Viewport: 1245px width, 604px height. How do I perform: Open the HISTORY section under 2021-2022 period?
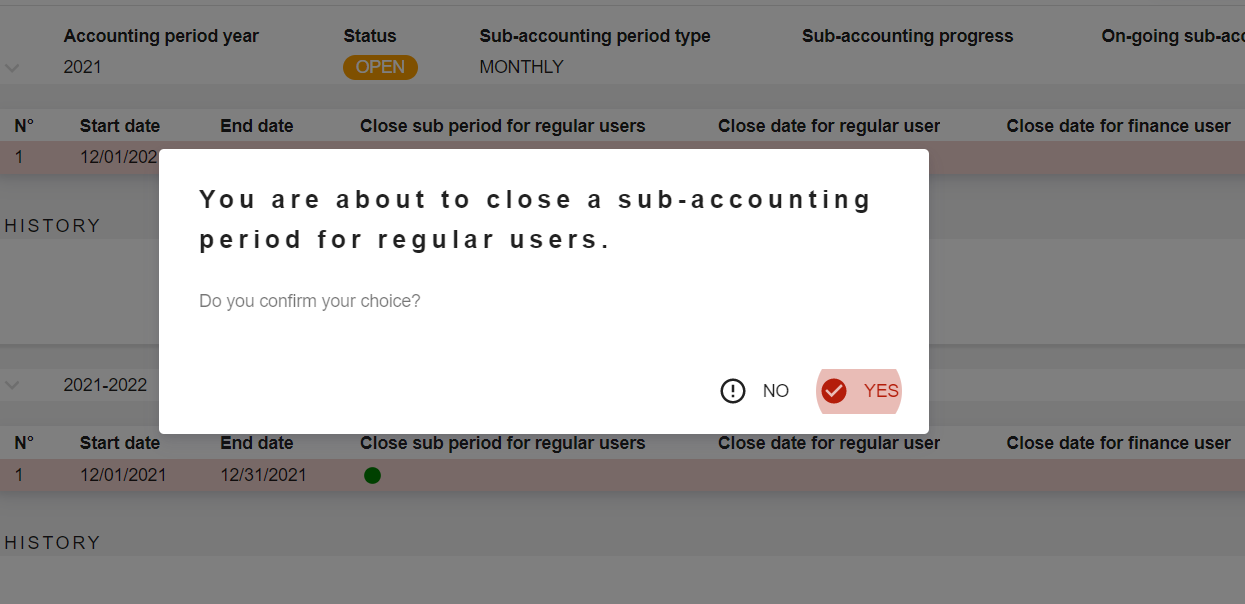[52, 543]
